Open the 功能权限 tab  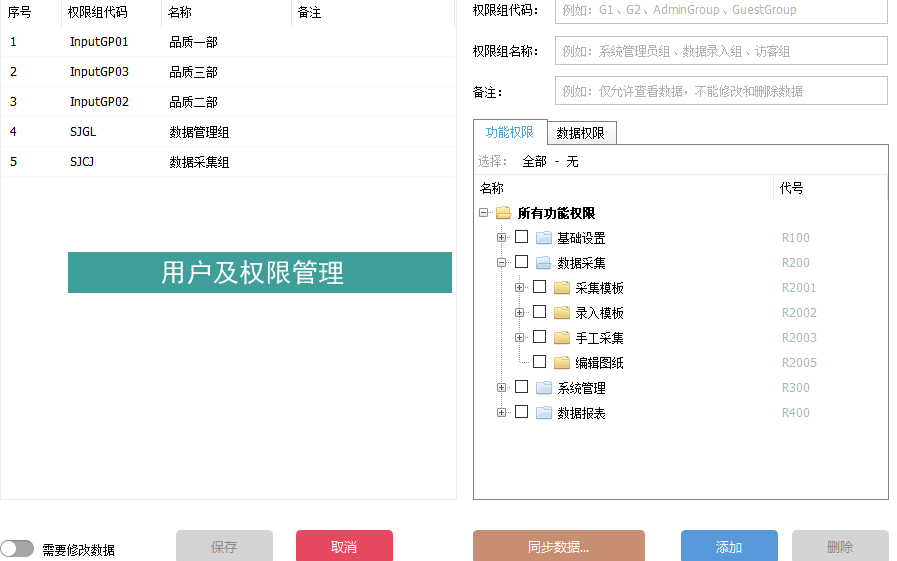pos(510,132)
